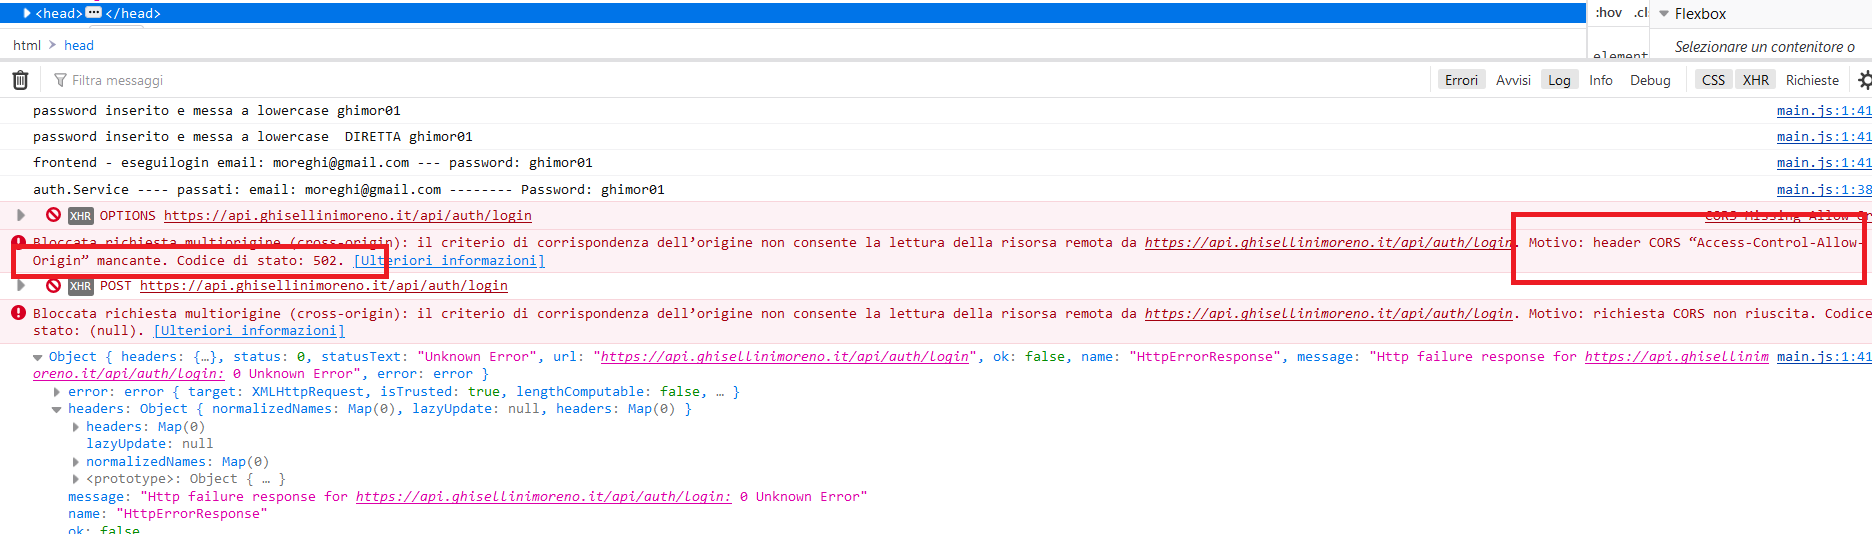Open main.js link on first 'password inserito' row

tap(1824, 110)
